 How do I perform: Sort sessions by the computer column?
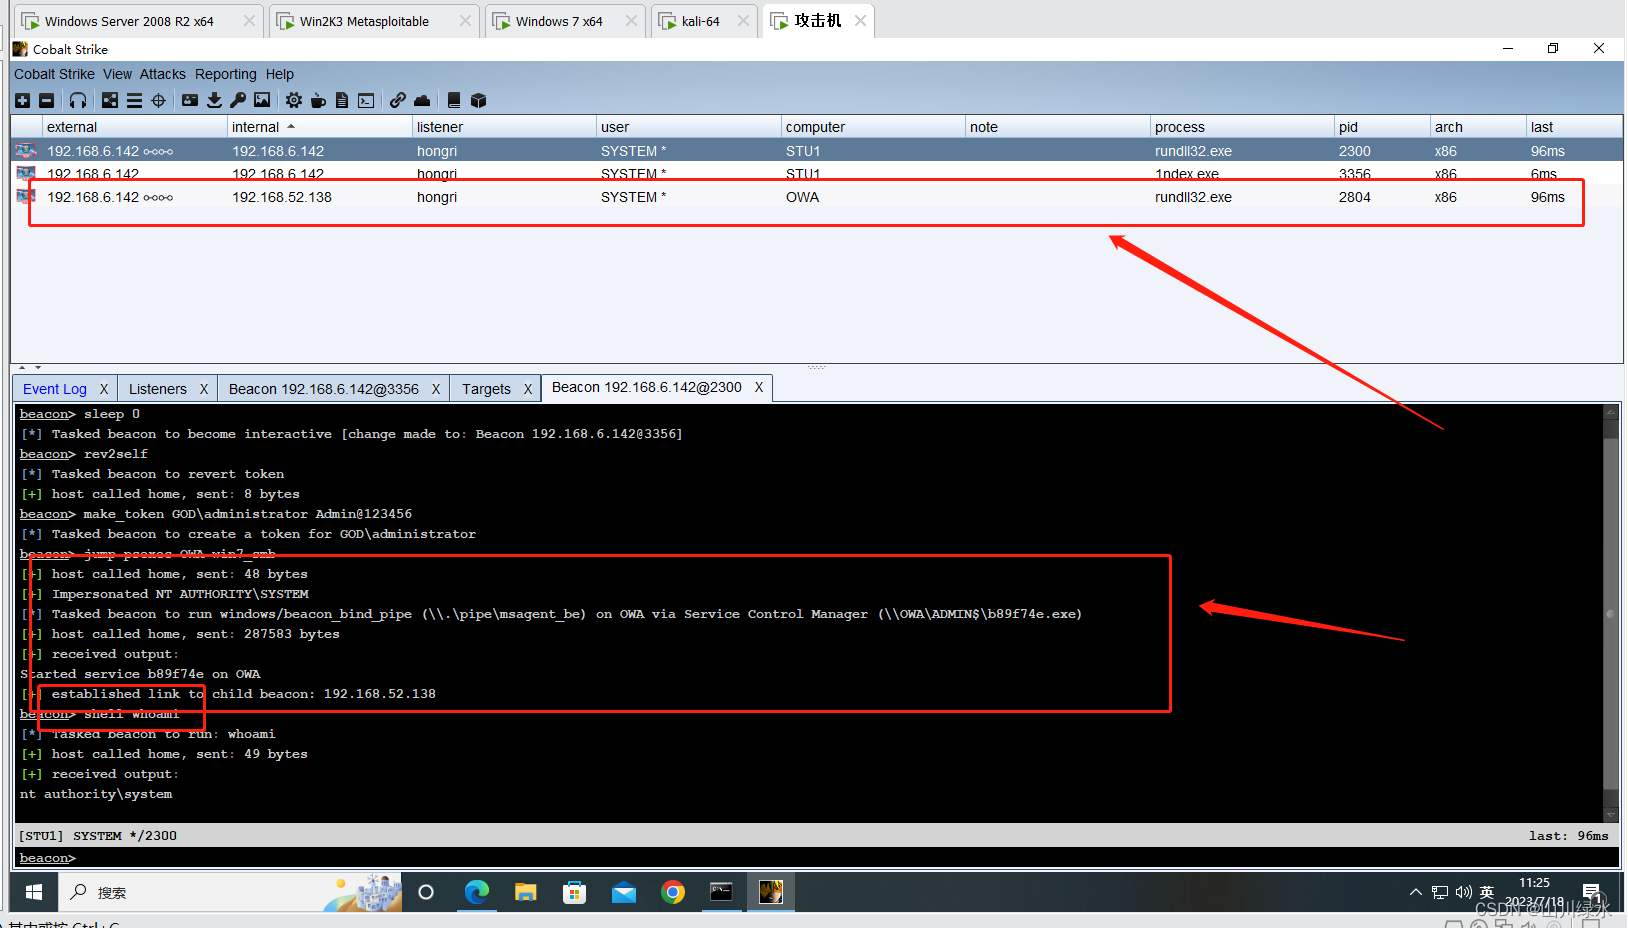pyautogui.click(x=873, y=127)
